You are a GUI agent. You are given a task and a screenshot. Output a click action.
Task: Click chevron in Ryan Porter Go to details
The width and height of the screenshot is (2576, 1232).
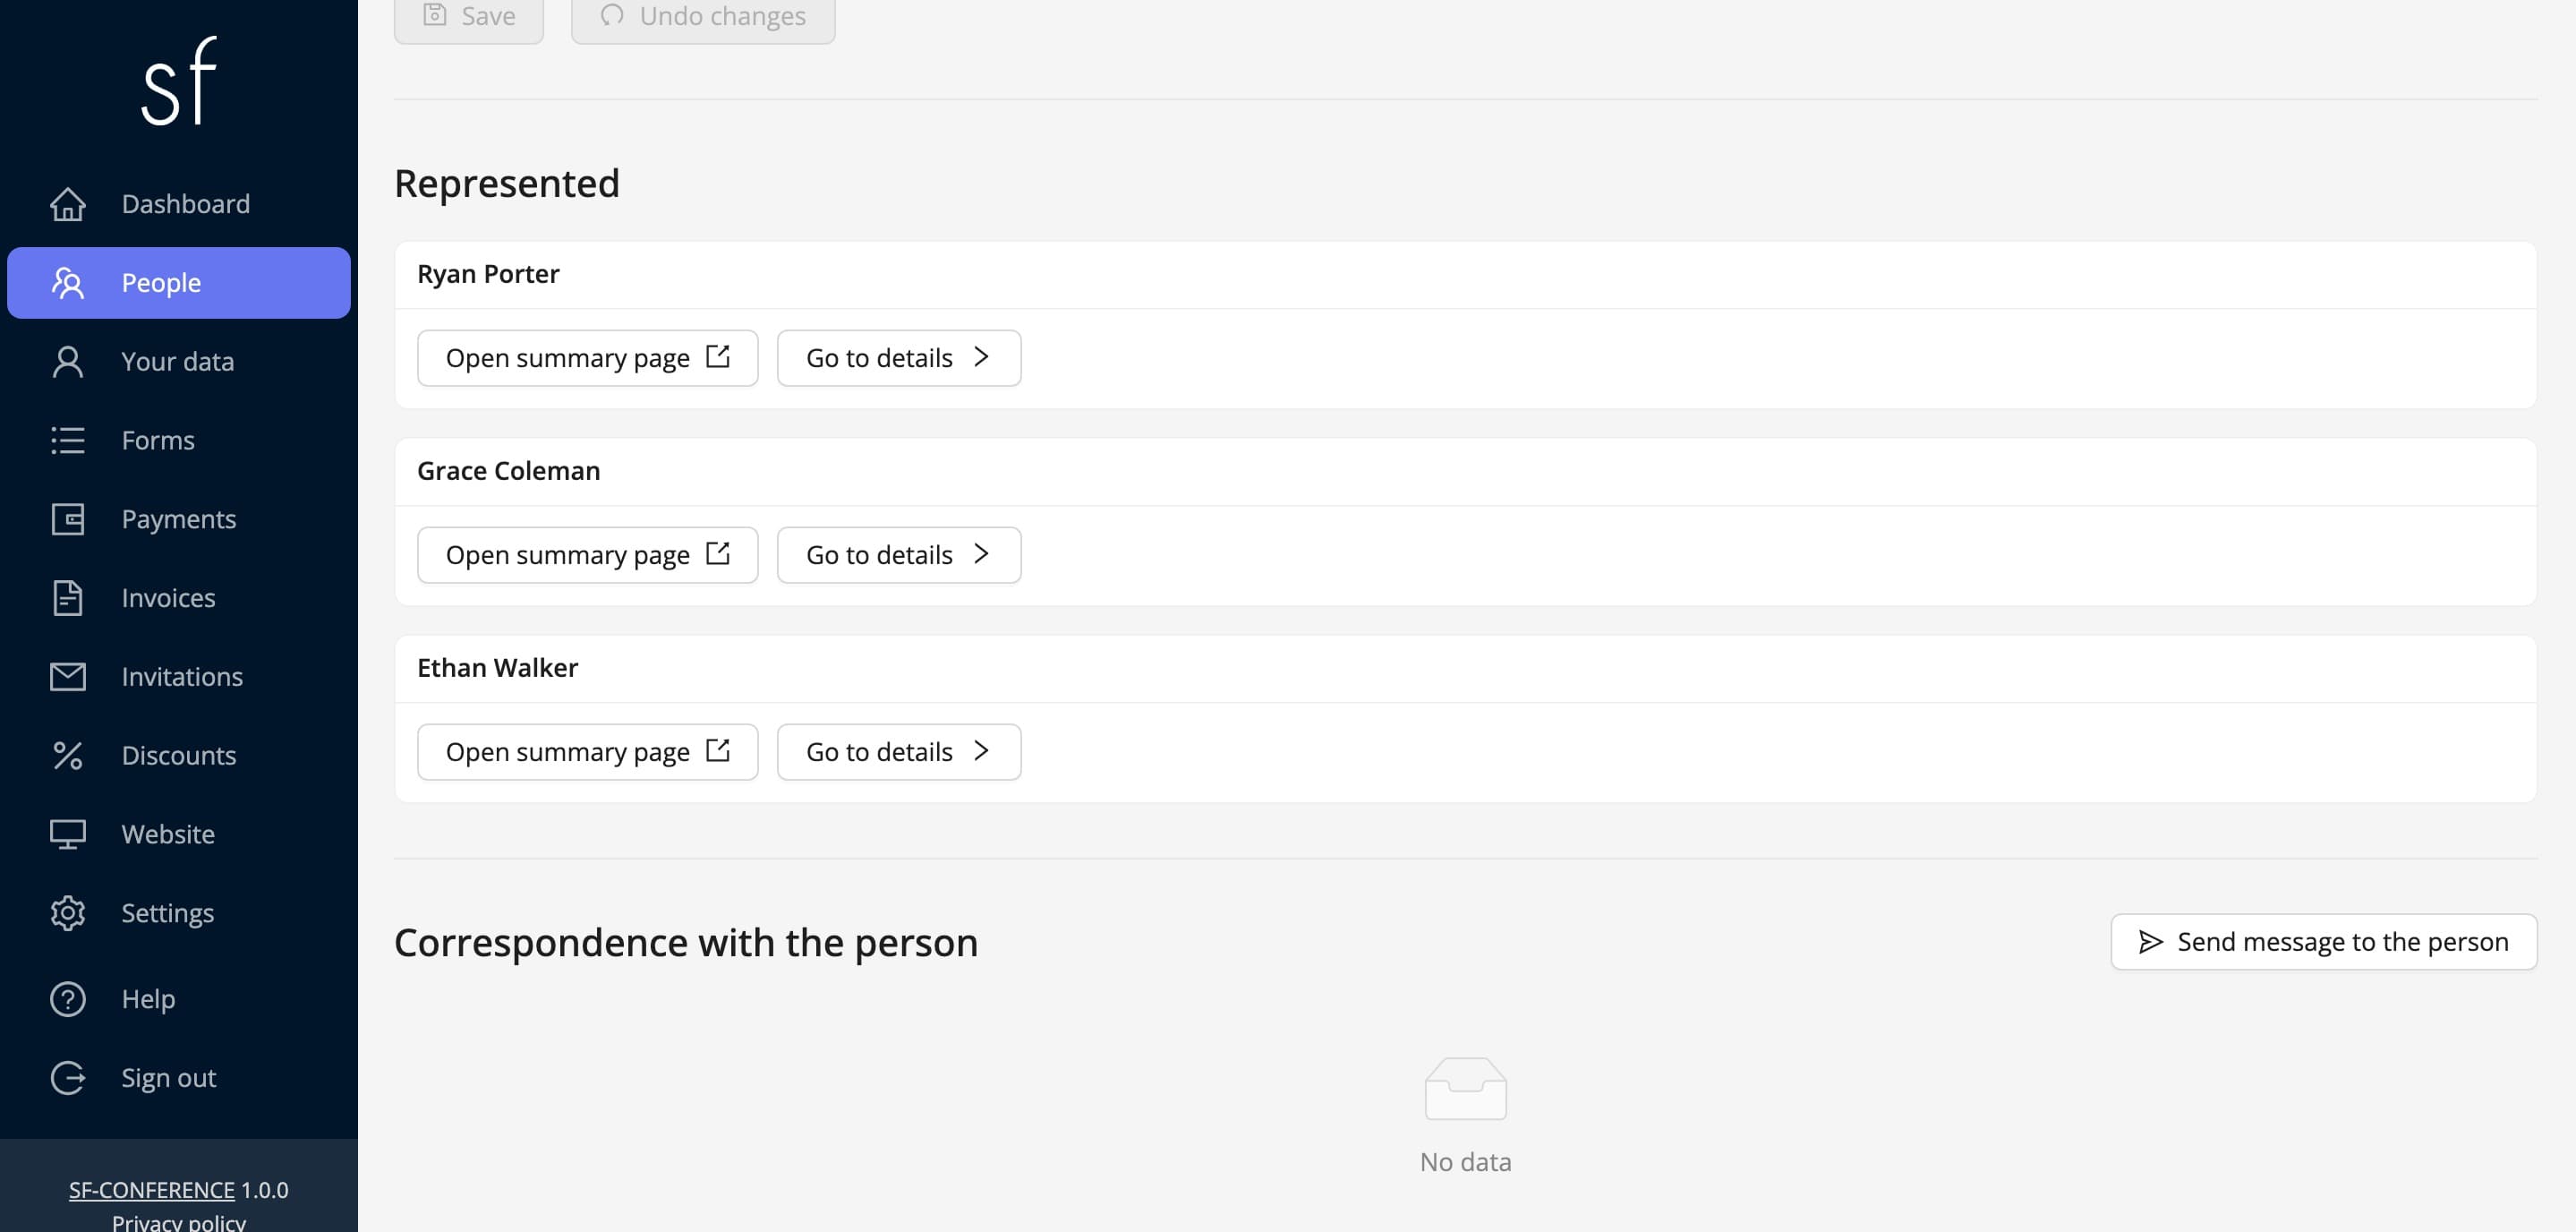[x=981, y=357]
